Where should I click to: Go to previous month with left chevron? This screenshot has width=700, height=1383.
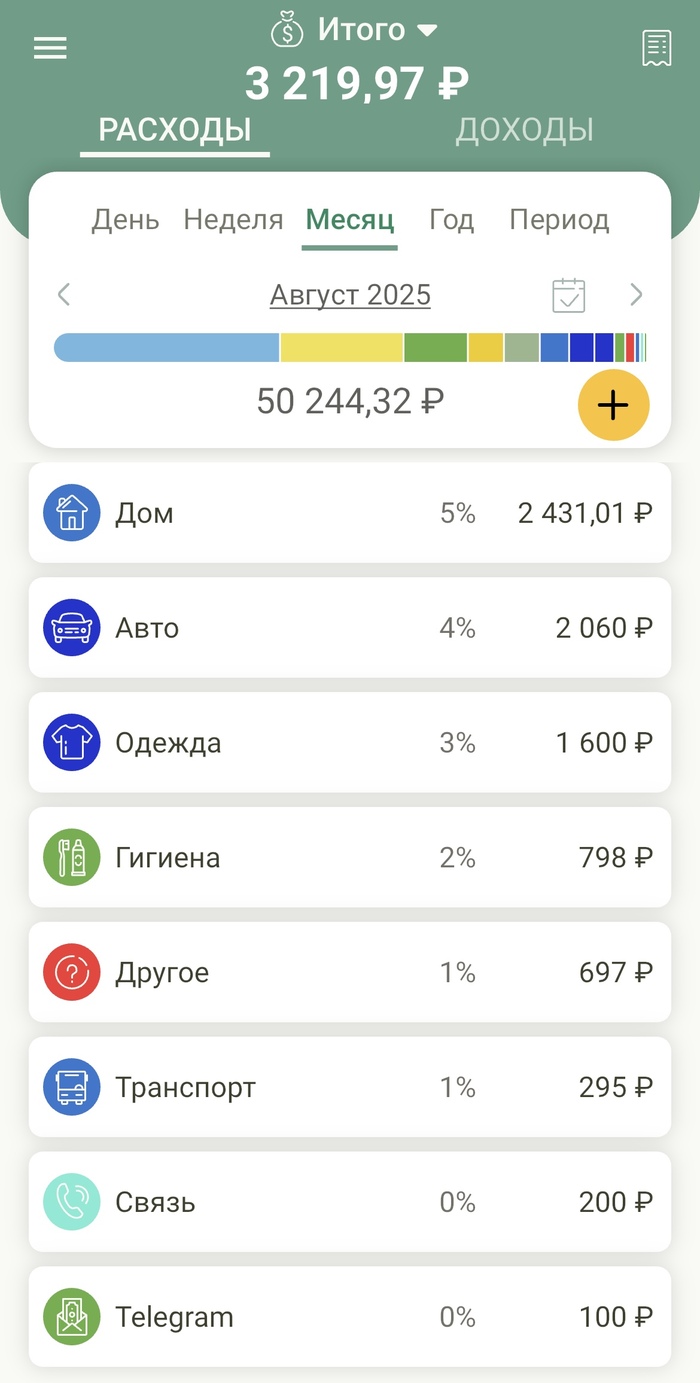click(64, 295)
